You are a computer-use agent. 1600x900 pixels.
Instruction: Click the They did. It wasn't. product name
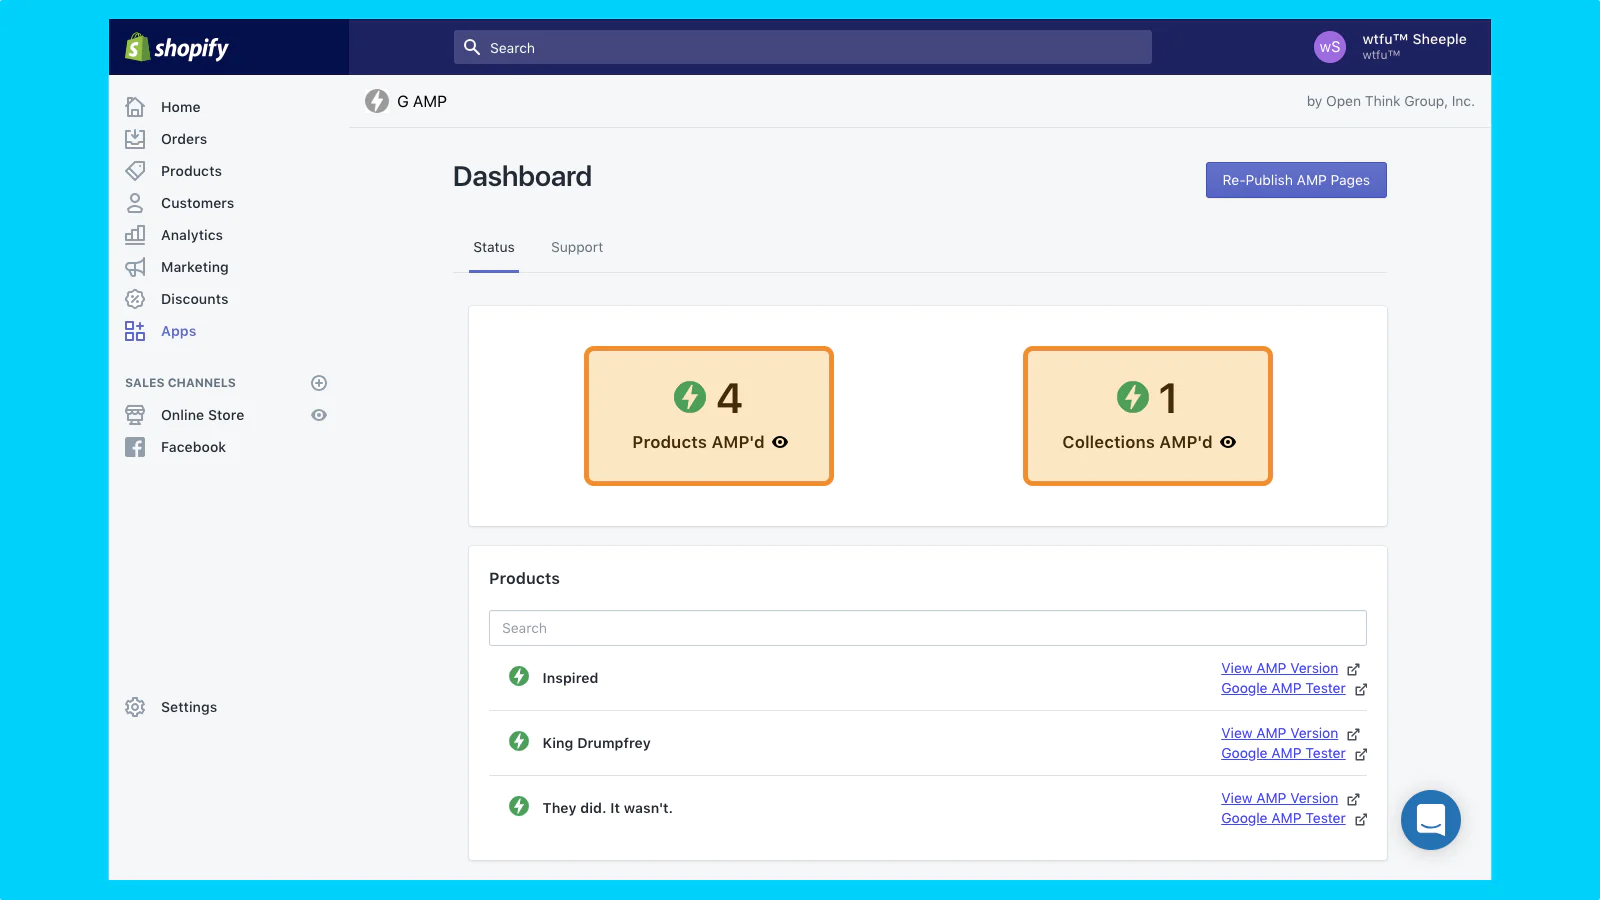(607, 808)
